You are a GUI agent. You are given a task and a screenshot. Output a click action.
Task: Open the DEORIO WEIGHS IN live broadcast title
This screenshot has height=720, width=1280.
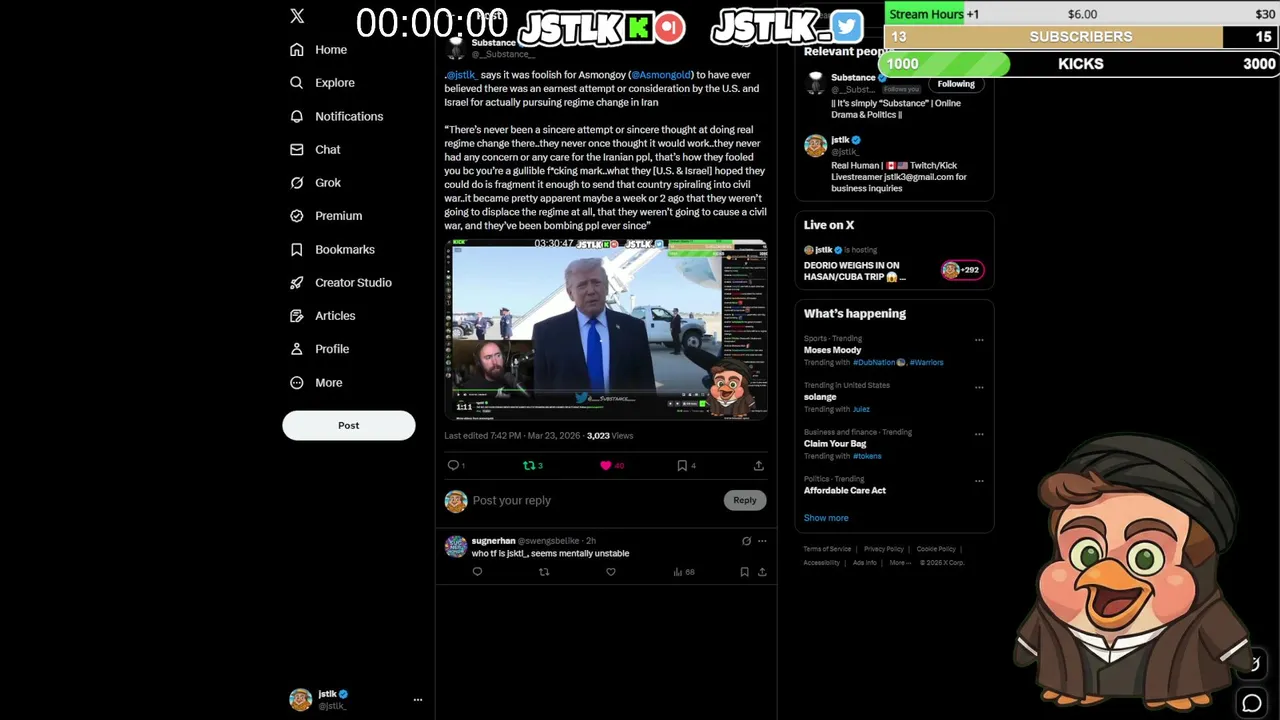point(855,271)
